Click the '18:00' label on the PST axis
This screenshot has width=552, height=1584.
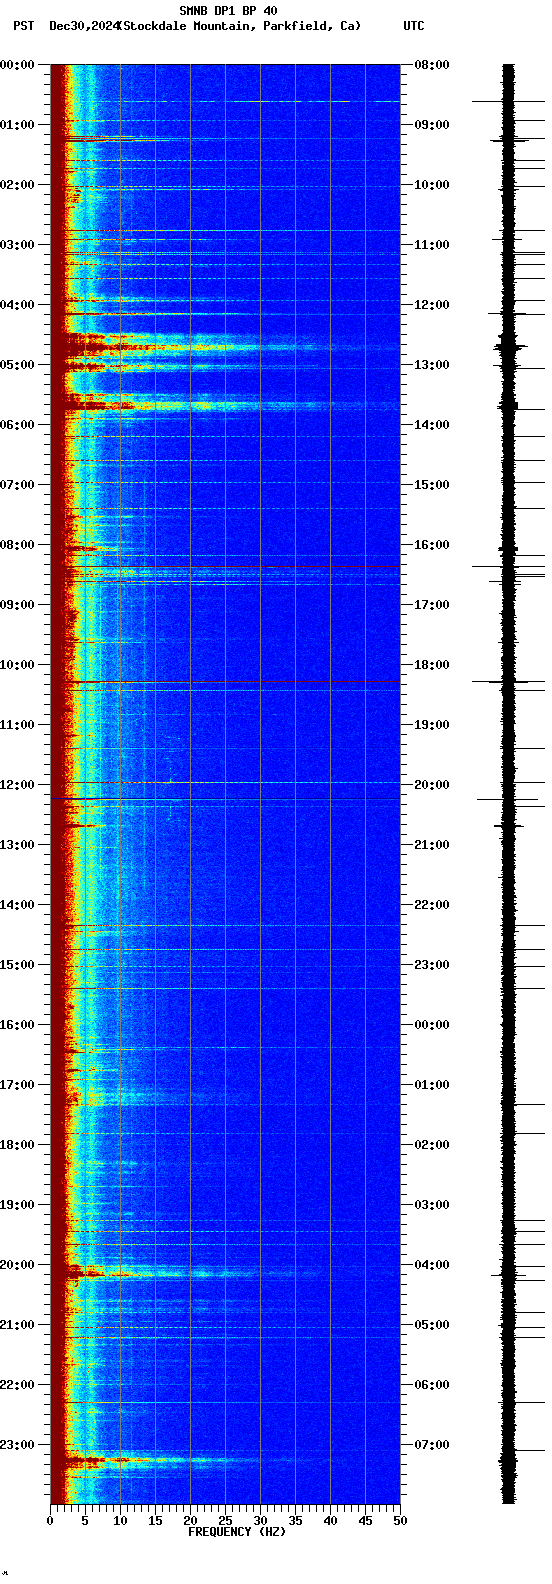click(x=17, y=1145)
